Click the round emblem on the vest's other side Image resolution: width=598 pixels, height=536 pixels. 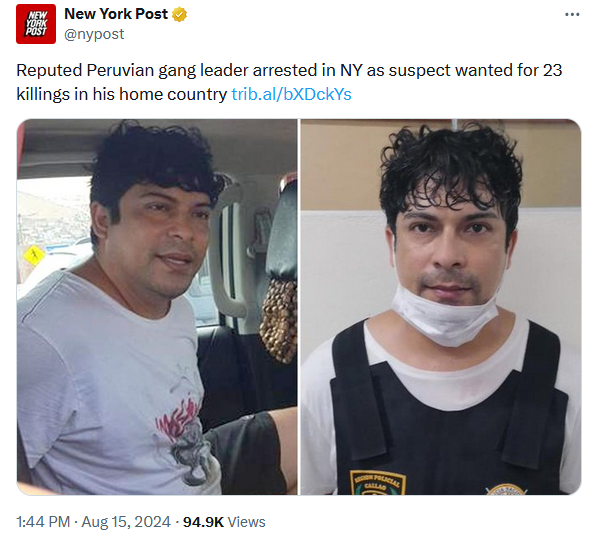coord(507,489)
